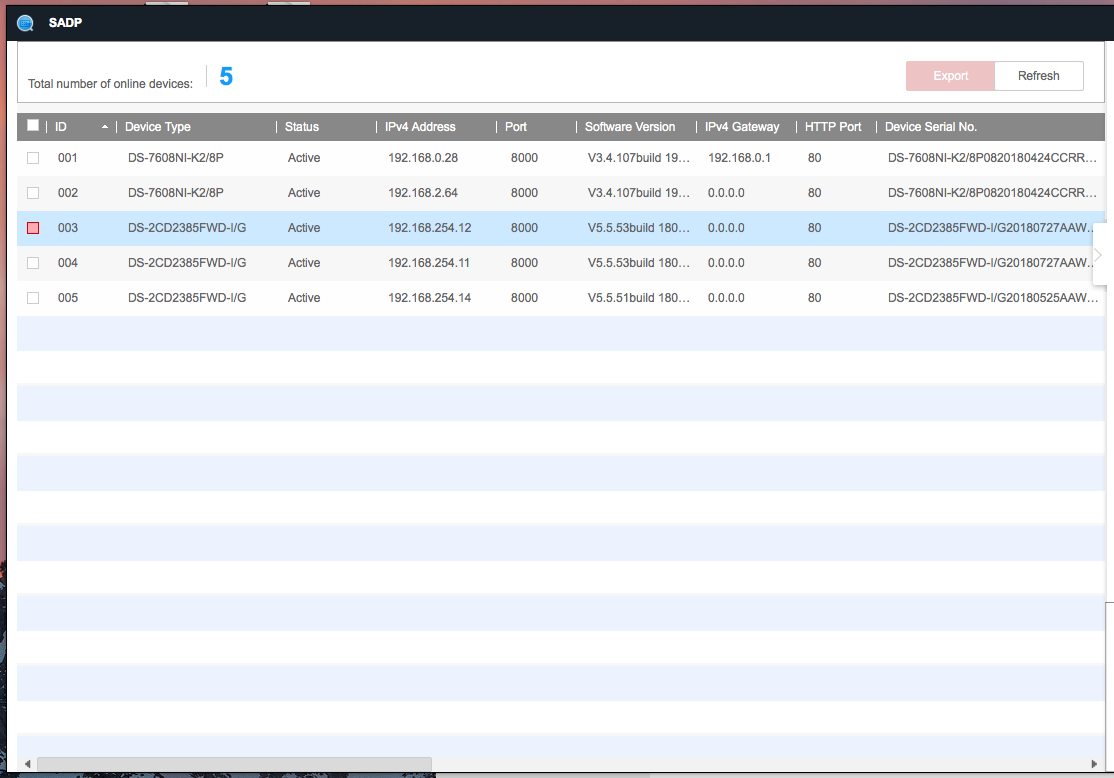Uncheck the highlighted checkbox on row 003
1114x778 pixels.
(x=33, y=228)
